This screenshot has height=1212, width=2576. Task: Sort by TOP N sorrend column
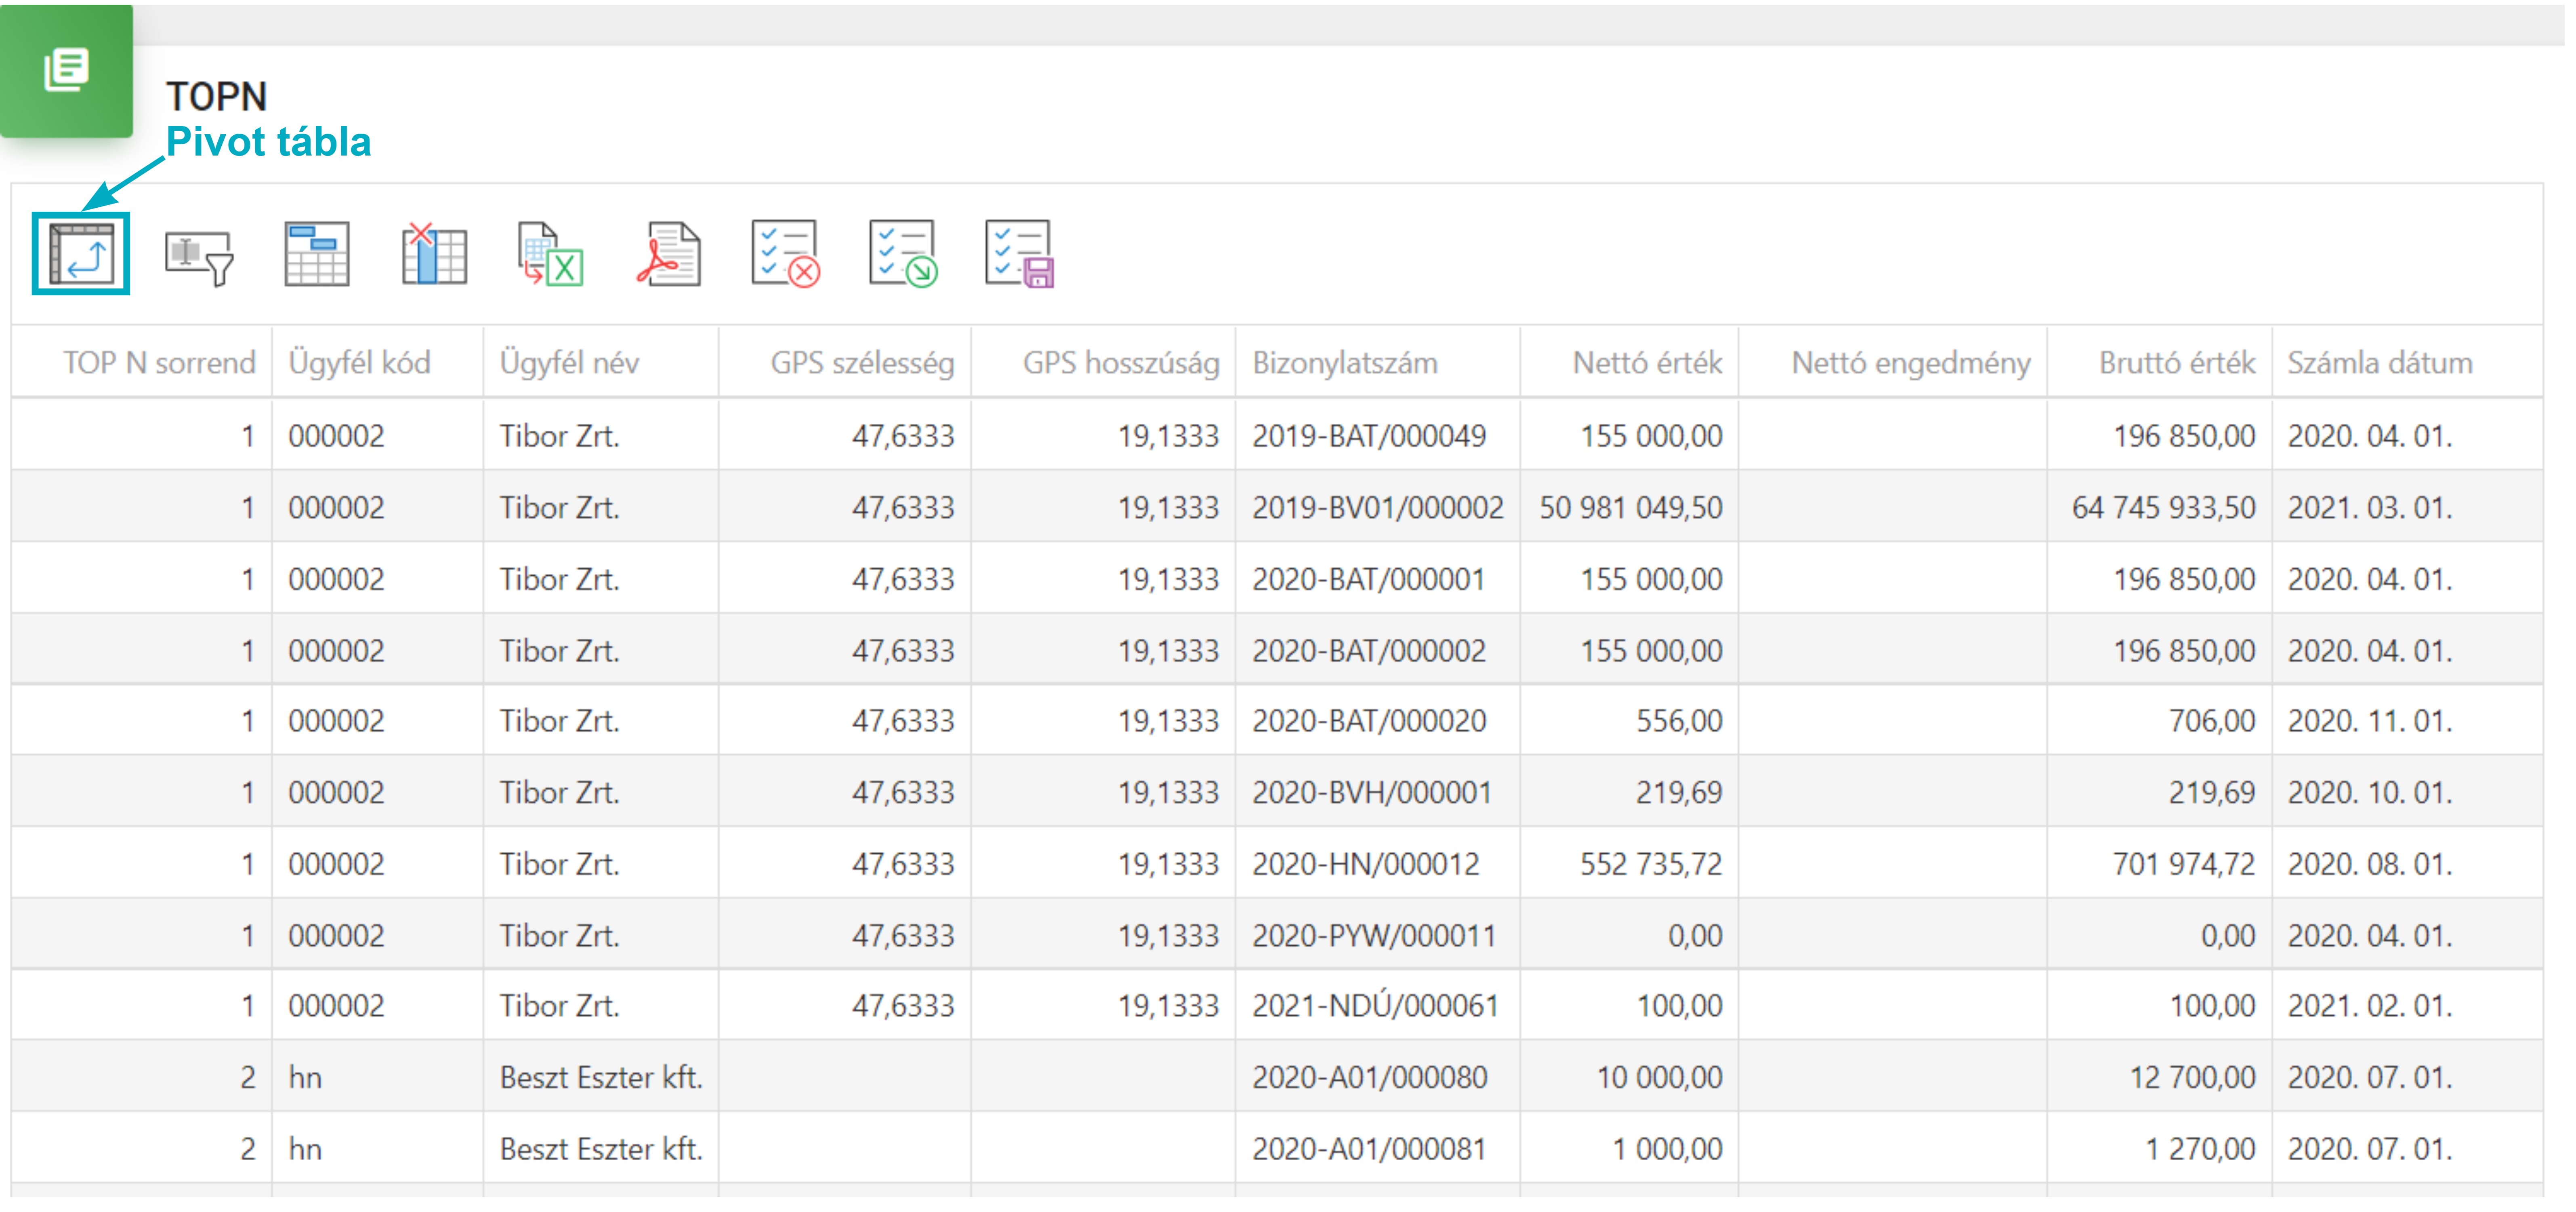point(159,362)
